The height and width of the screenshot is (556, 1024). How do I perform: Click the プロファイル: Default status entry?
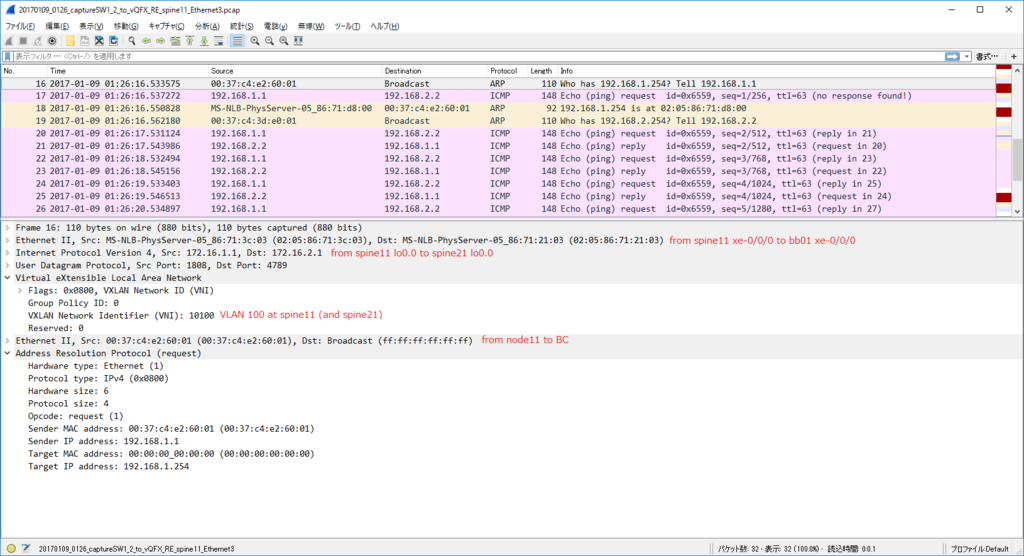[980, 549]
